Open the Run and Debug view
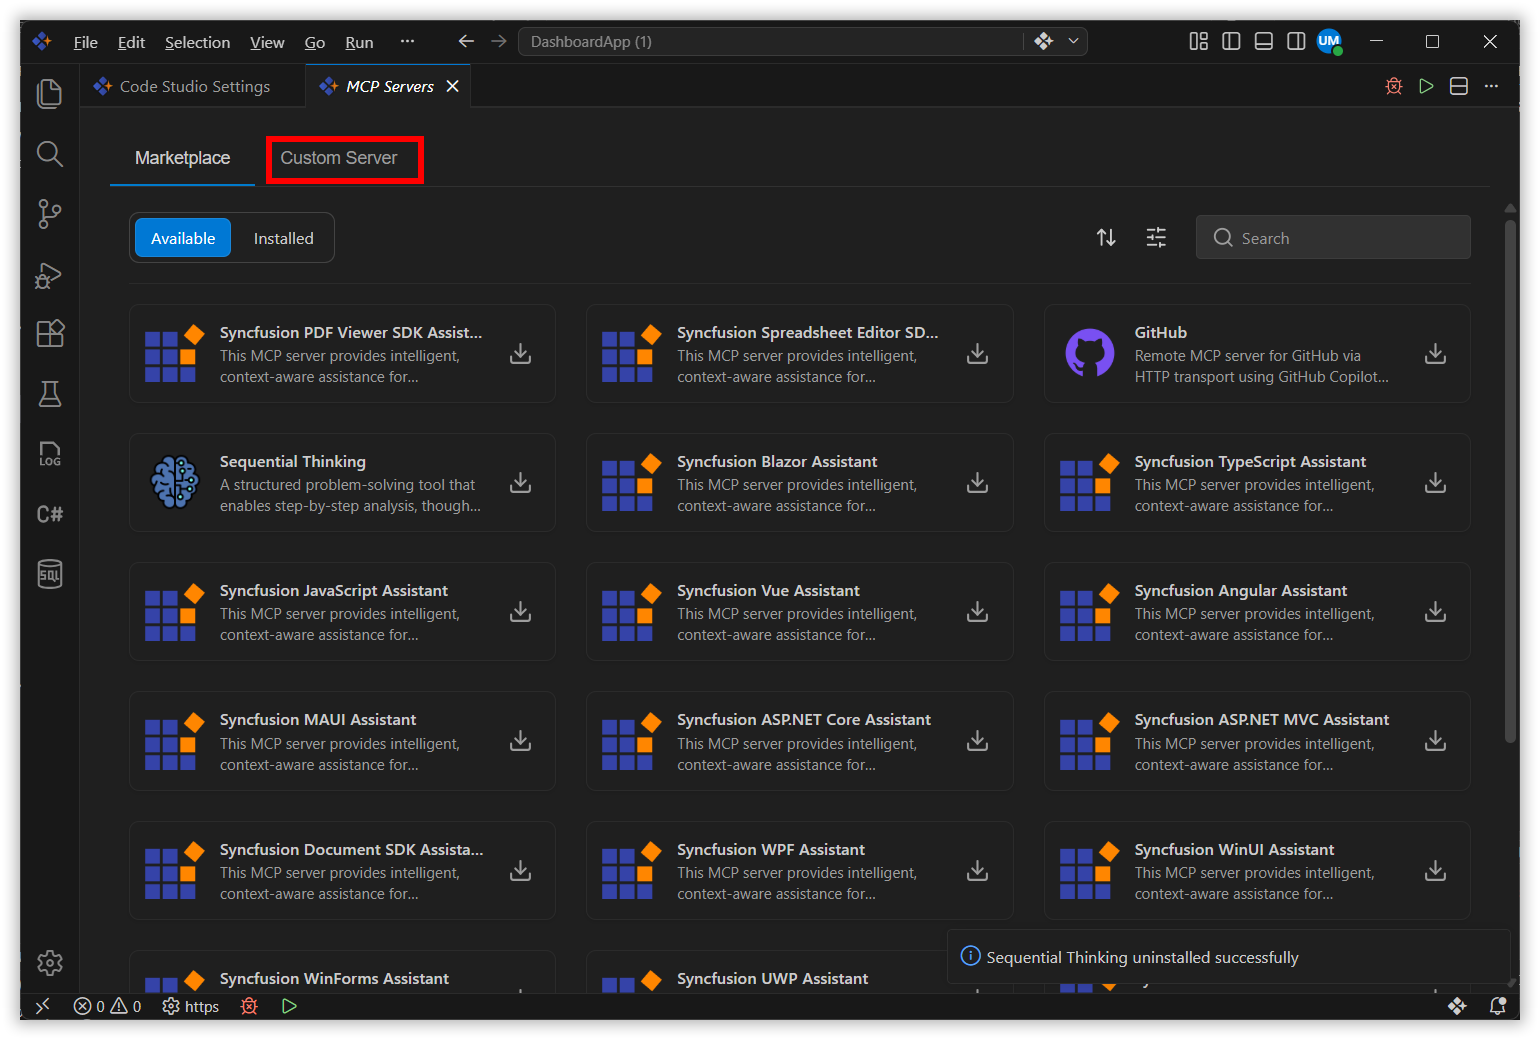This screenshot has width=1540, height=1040. [49, 274]
